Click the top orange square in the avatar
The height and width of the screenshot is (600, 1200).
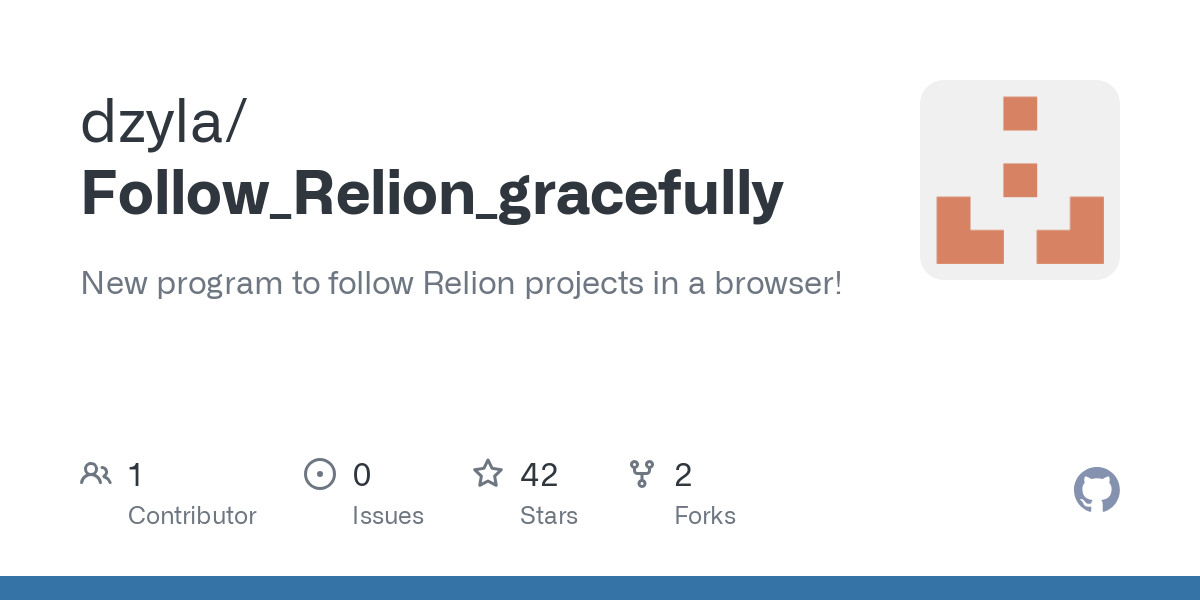[x=1020, y=113]
